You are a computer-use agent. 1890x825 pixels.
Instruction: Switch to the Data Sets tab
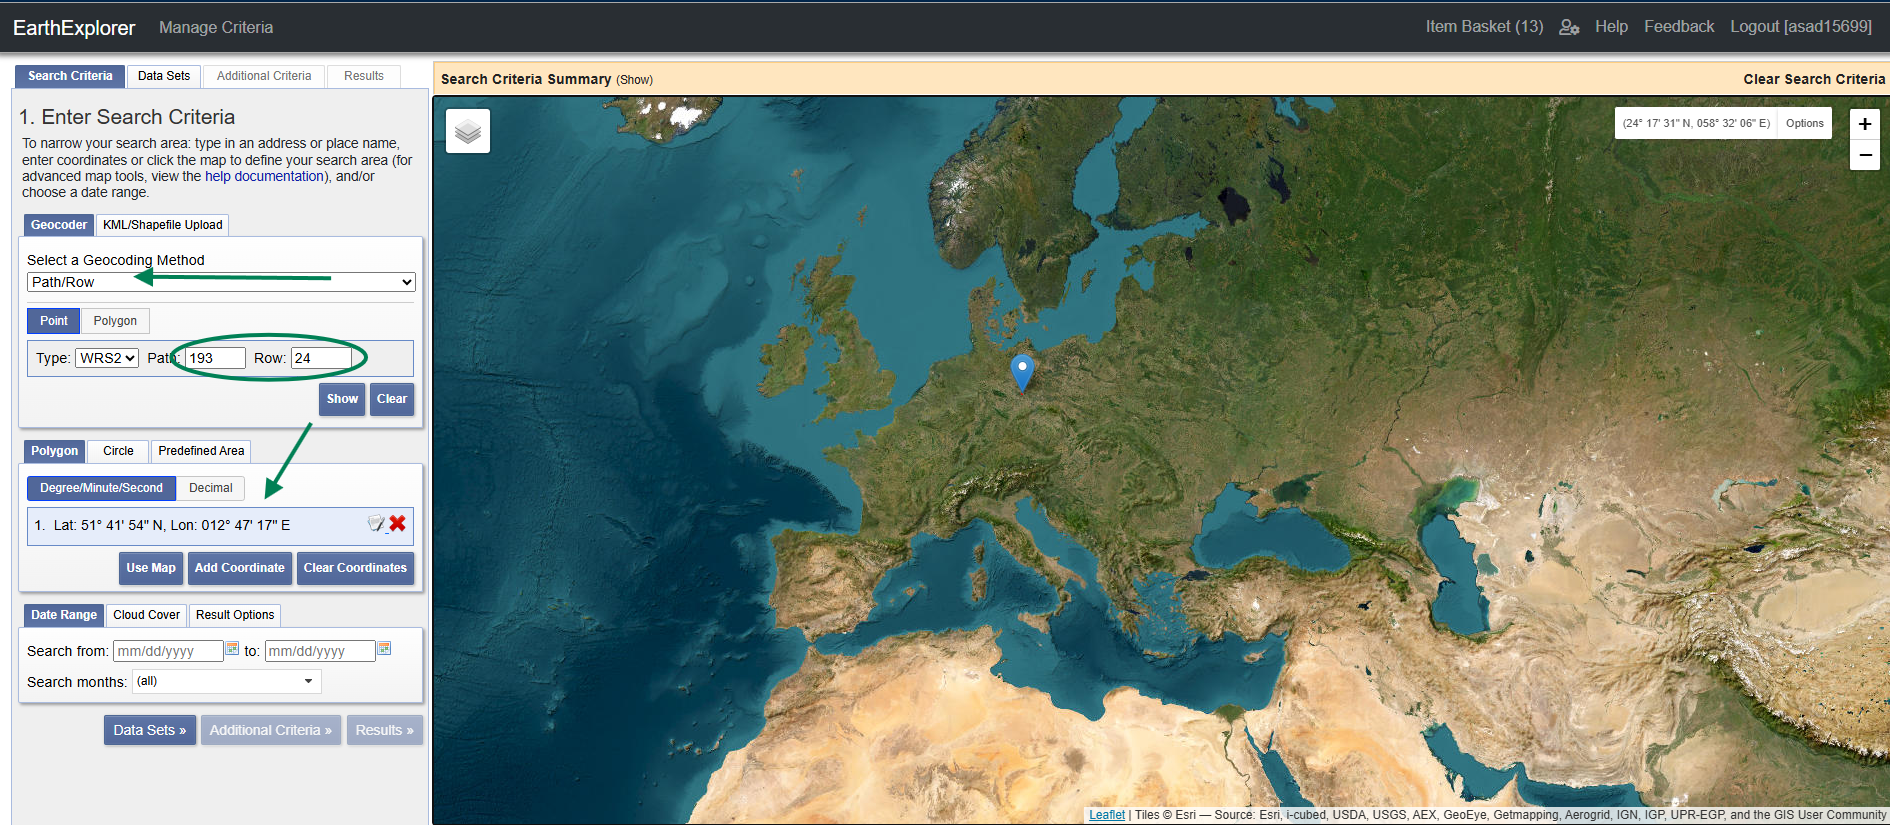[x=164, y=76]
